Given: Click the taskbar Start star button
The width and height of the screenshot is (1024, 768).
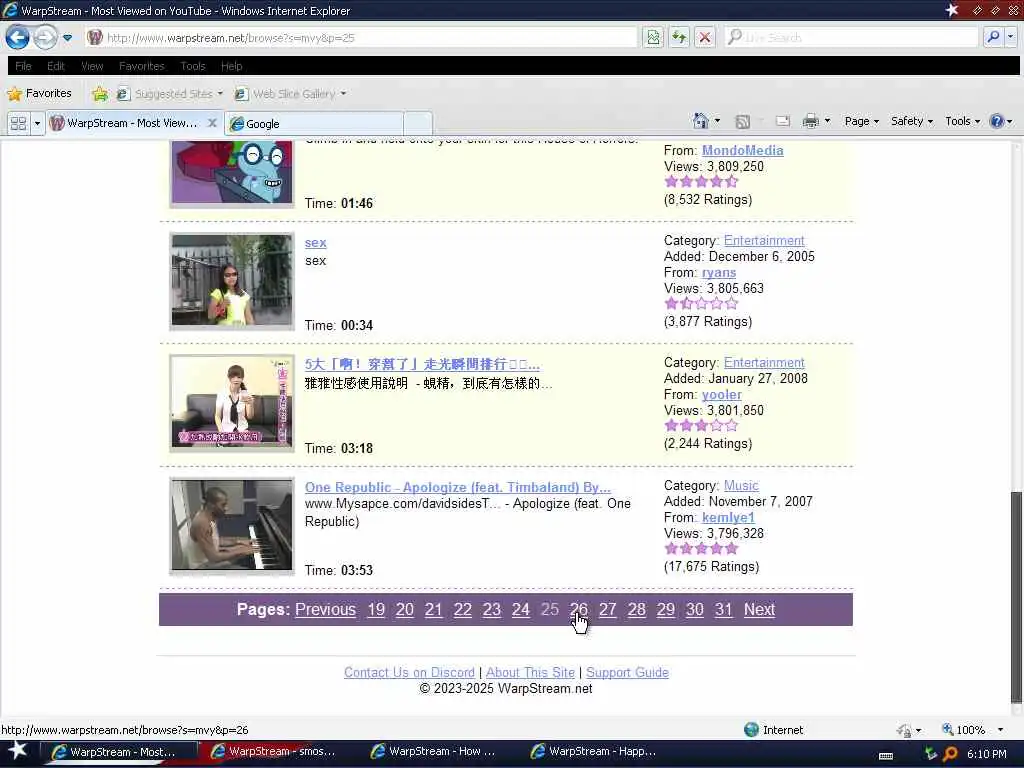Looking at the screenshot, I should pyautogui.click(x=17, y=751).
